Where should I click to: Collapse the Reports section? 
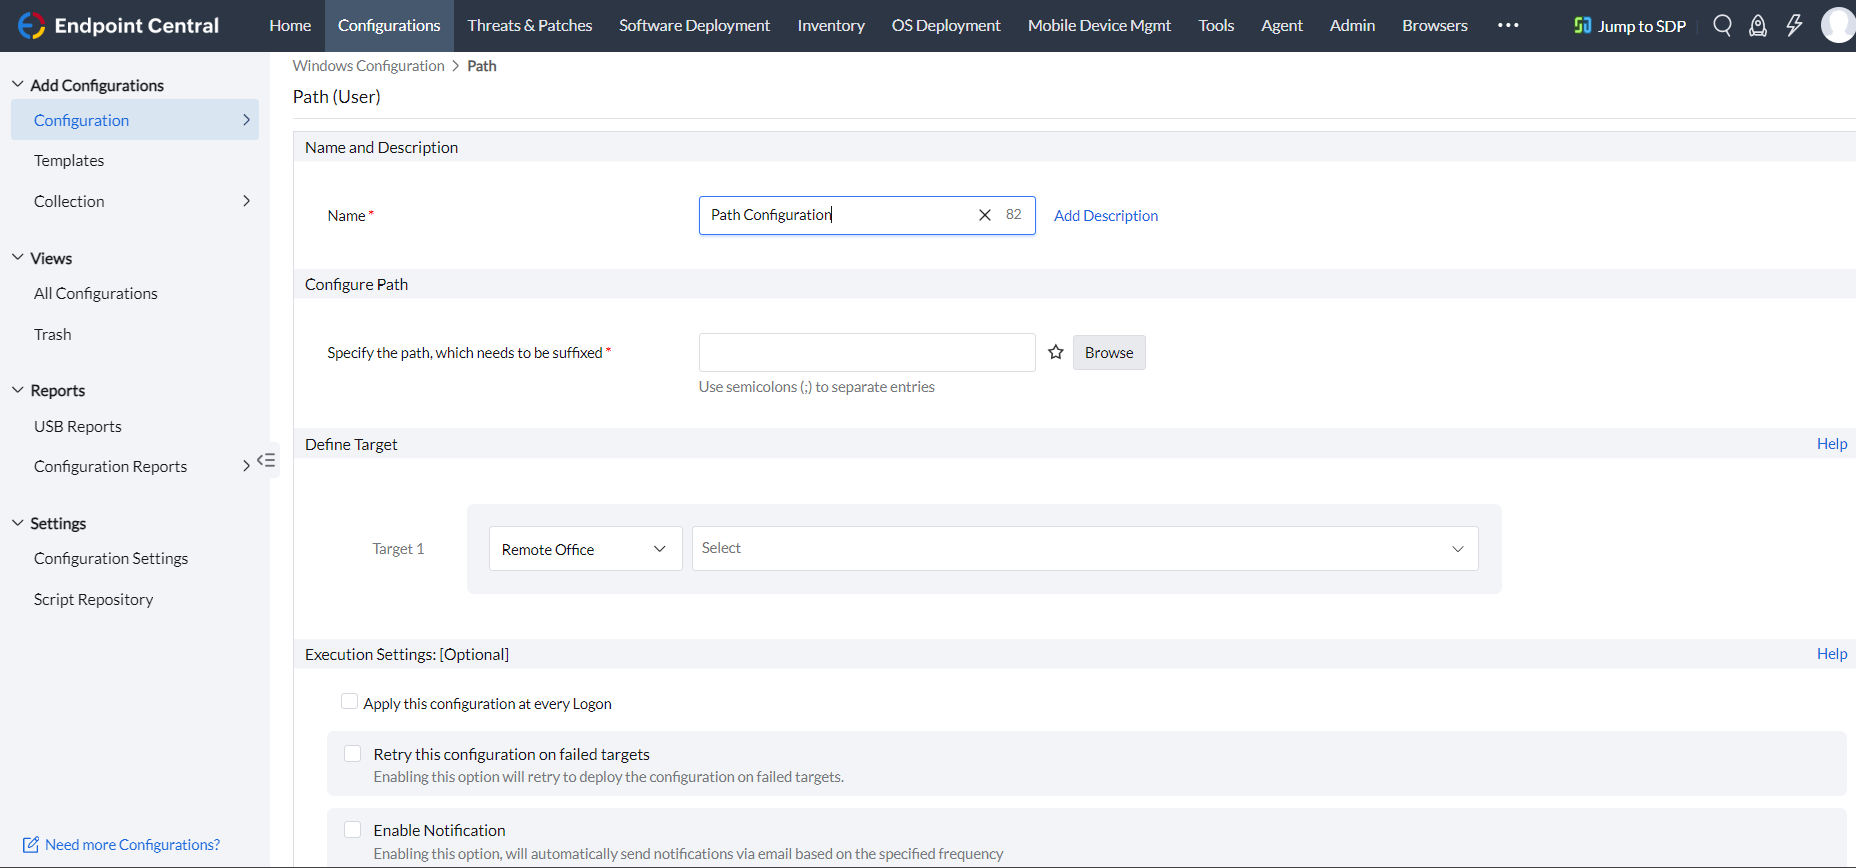[17, 389]
